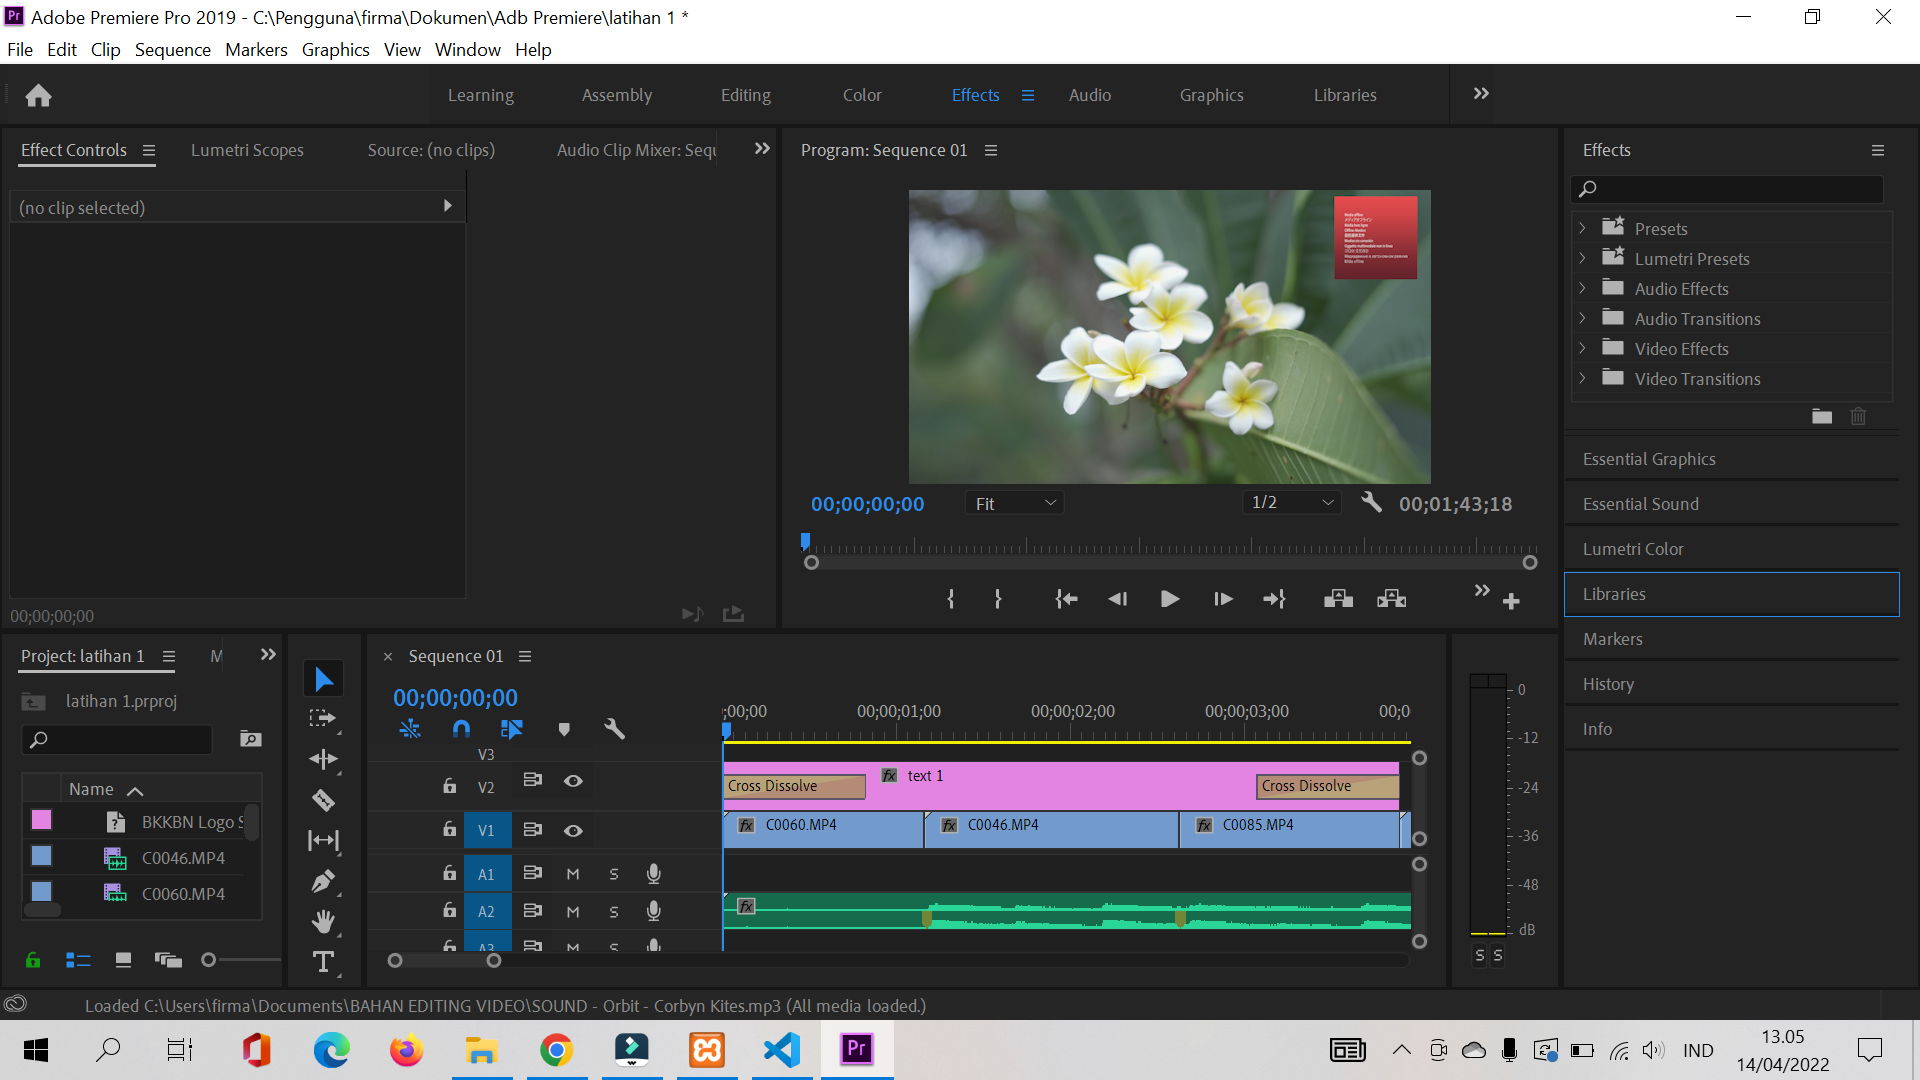Open the 1/2 playback resolution dropdown

click(1291, 502)
